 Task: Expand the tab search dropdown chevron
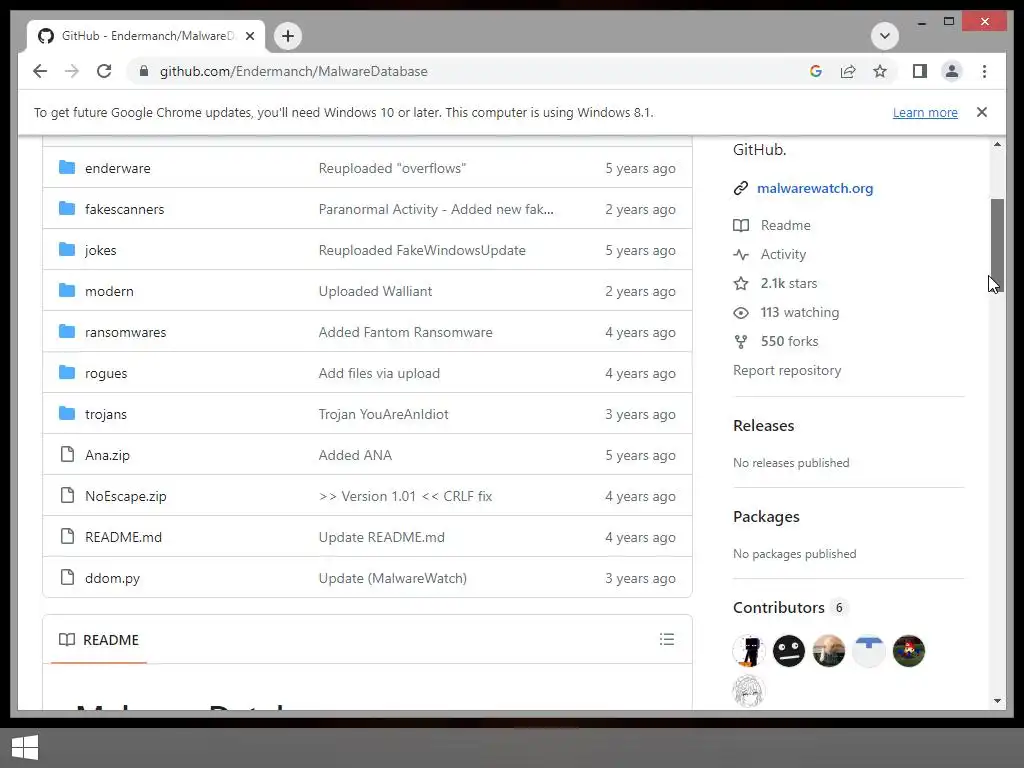[884, 36]
